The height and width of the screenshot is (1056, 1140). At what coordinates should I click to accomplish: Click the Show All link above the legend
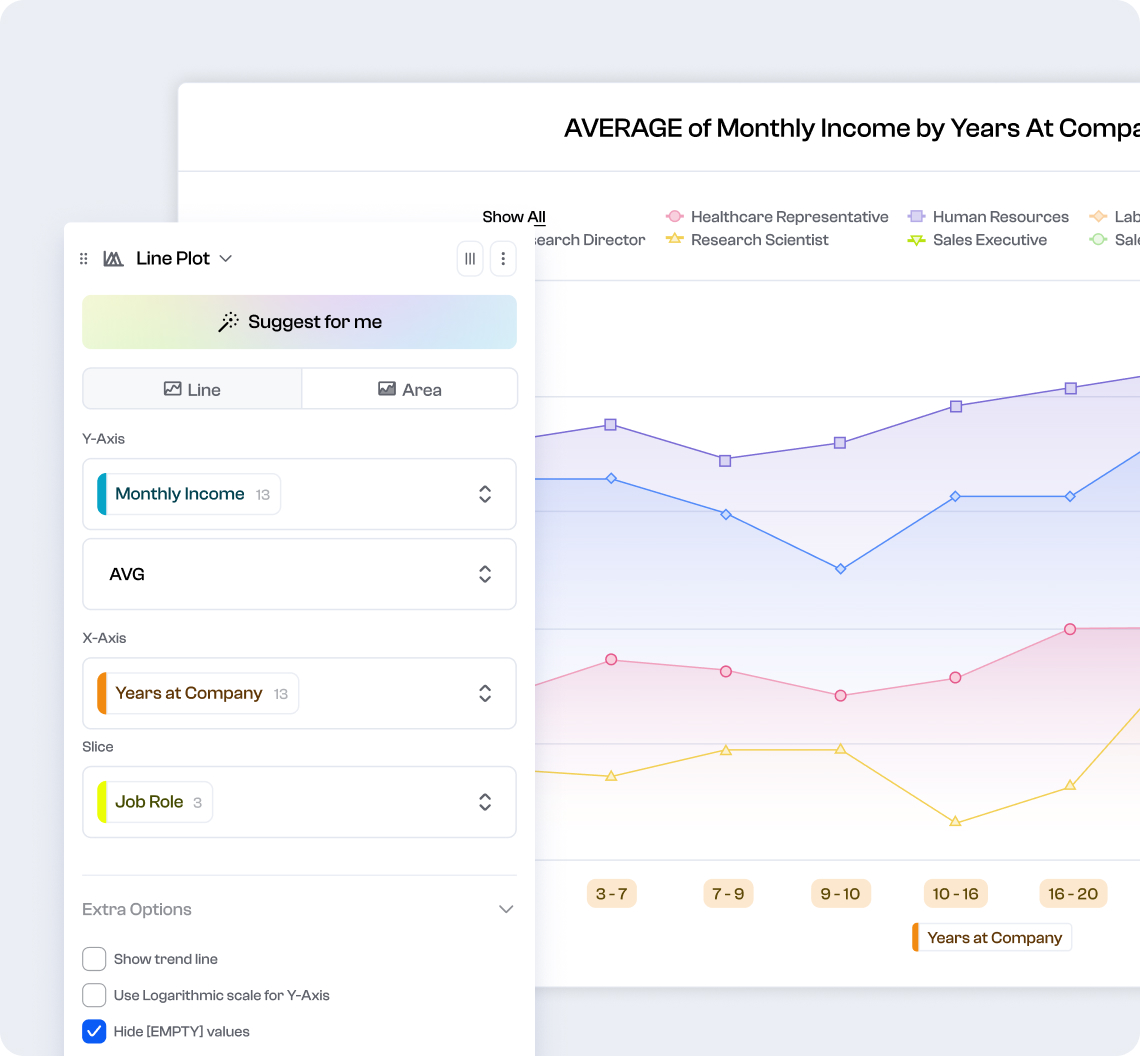513,217
